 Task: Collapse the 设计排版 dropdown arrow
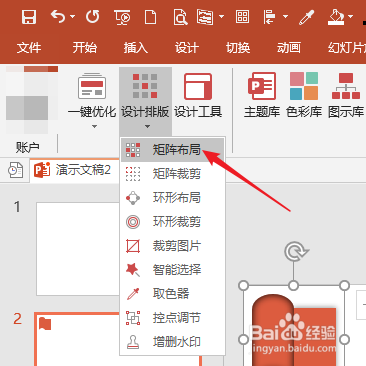click(147, 127)
